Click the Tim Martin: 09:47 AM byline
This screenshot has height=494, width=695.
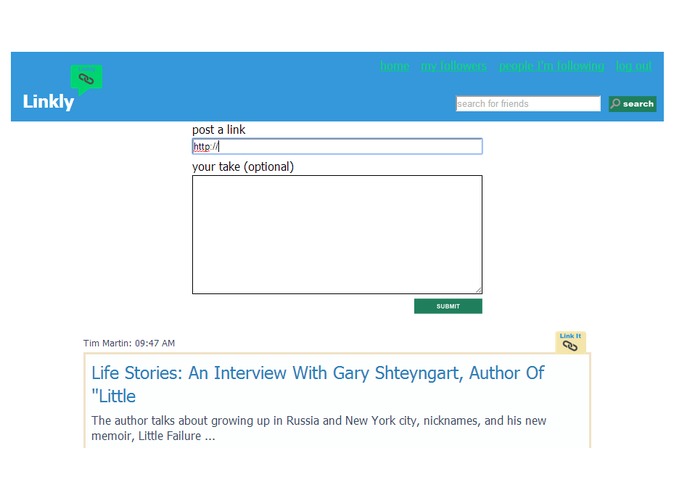pos(129,343)
